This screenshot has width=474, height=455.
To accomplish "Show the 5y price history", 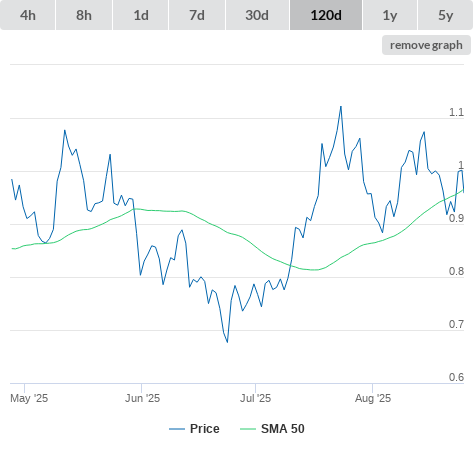I will 445,15.
